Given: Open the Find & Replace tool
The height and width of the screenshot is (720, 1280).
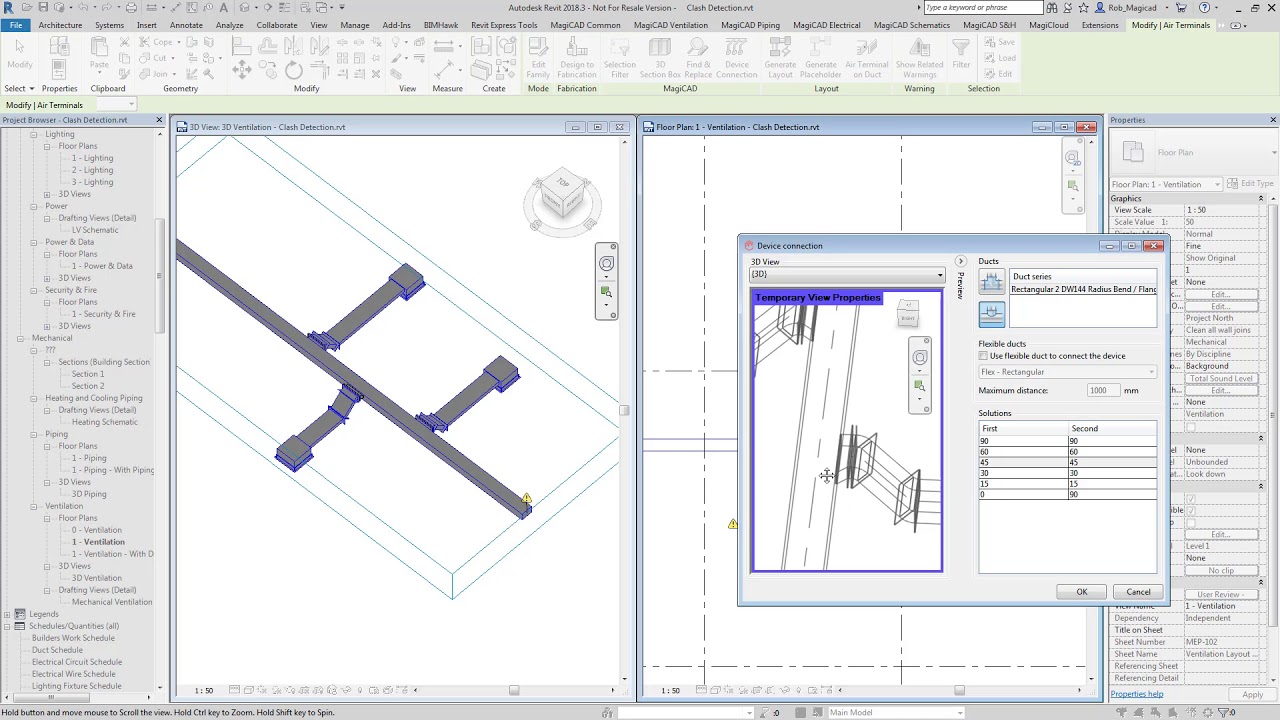Looking at the screenshot, I should point(698,57).
